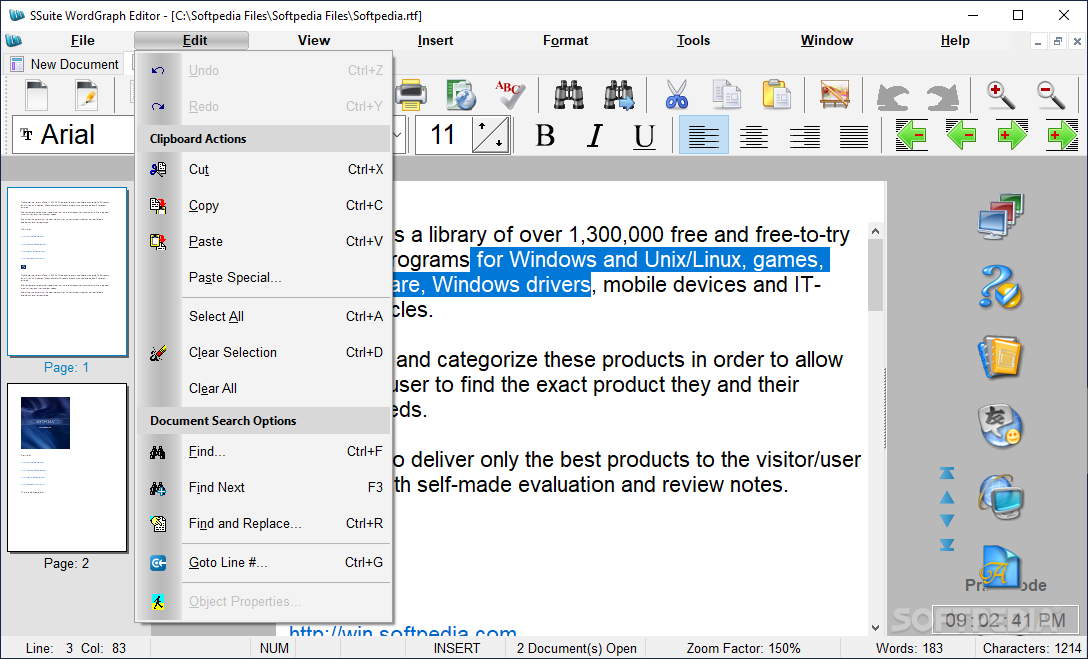Image resolution: width=1088 pixels, height=659 pixels.
Task: Select the Page: 1 thumbnail
Action: pos(67,272)
